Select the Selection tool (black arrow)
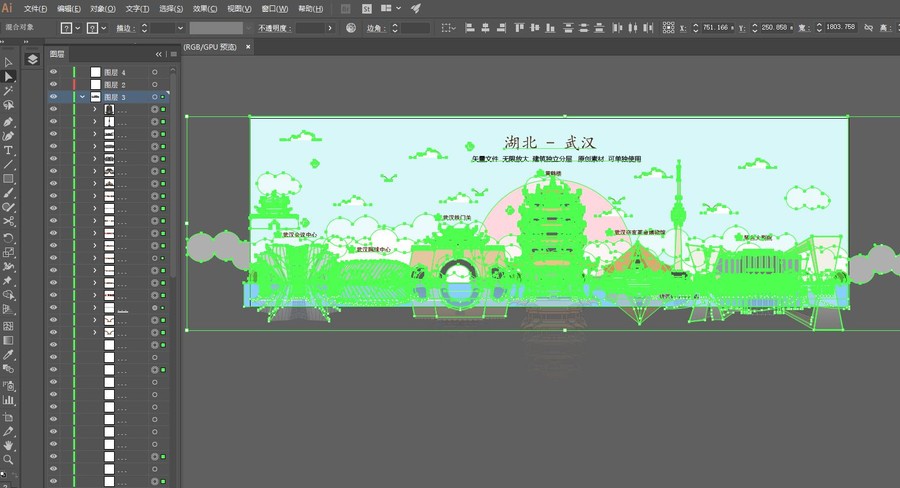This screenshot has height=488, width=900. [8, 62]
